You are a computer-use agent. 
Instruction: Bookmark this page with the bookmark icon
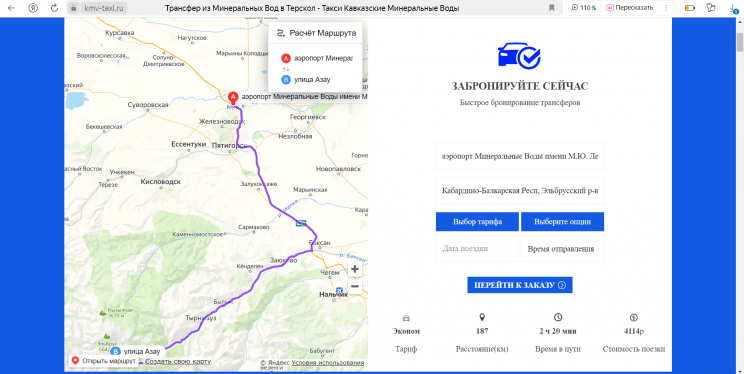pyautogui.click(x=551, y=8)
